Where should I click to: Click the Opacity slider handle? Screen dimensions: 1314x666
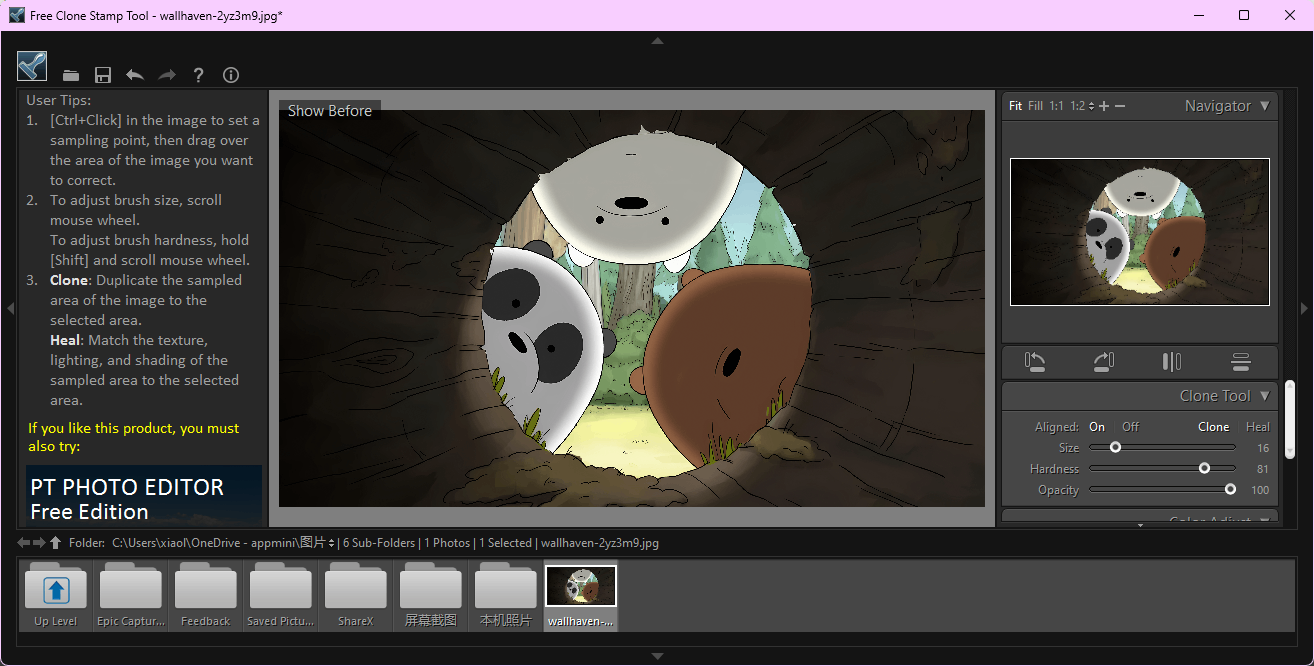point(1230,490)
